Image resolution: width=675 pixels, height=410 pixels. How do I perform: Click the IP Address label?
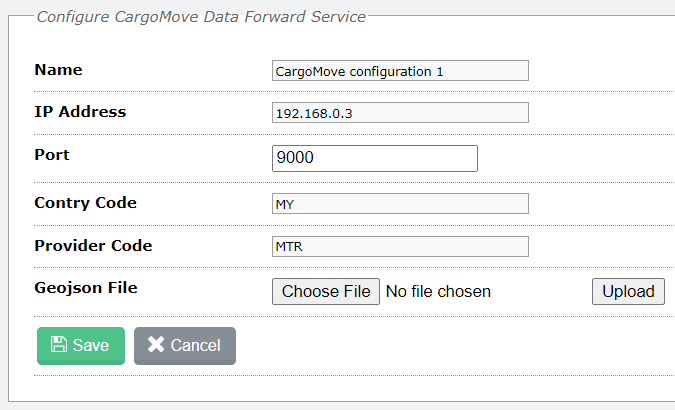click(x=81, y=112)
